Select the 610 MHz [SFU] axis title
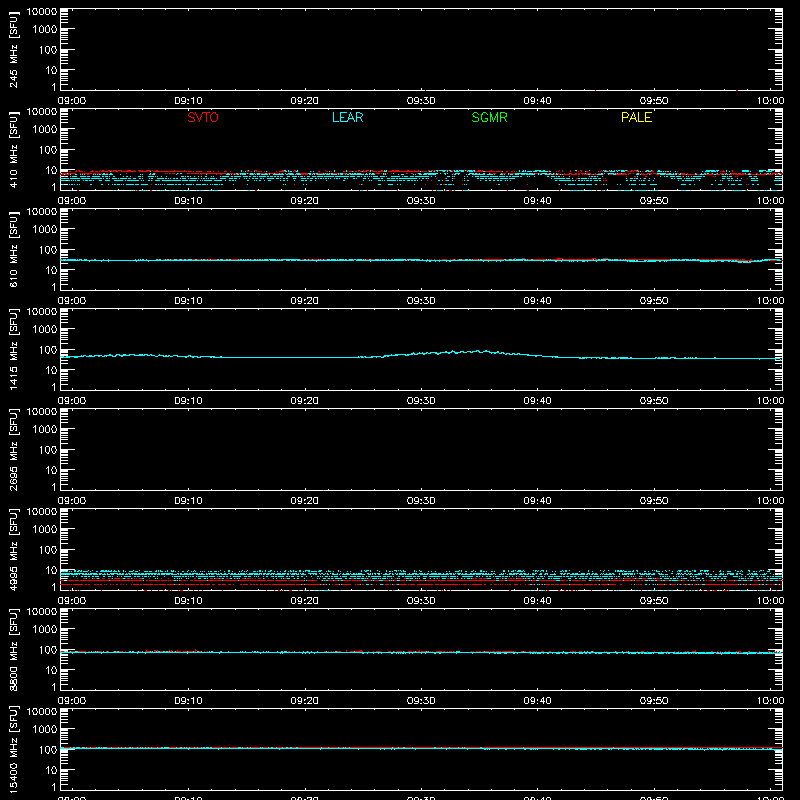This screenshot has height=800, width=800. pos(13,249)
